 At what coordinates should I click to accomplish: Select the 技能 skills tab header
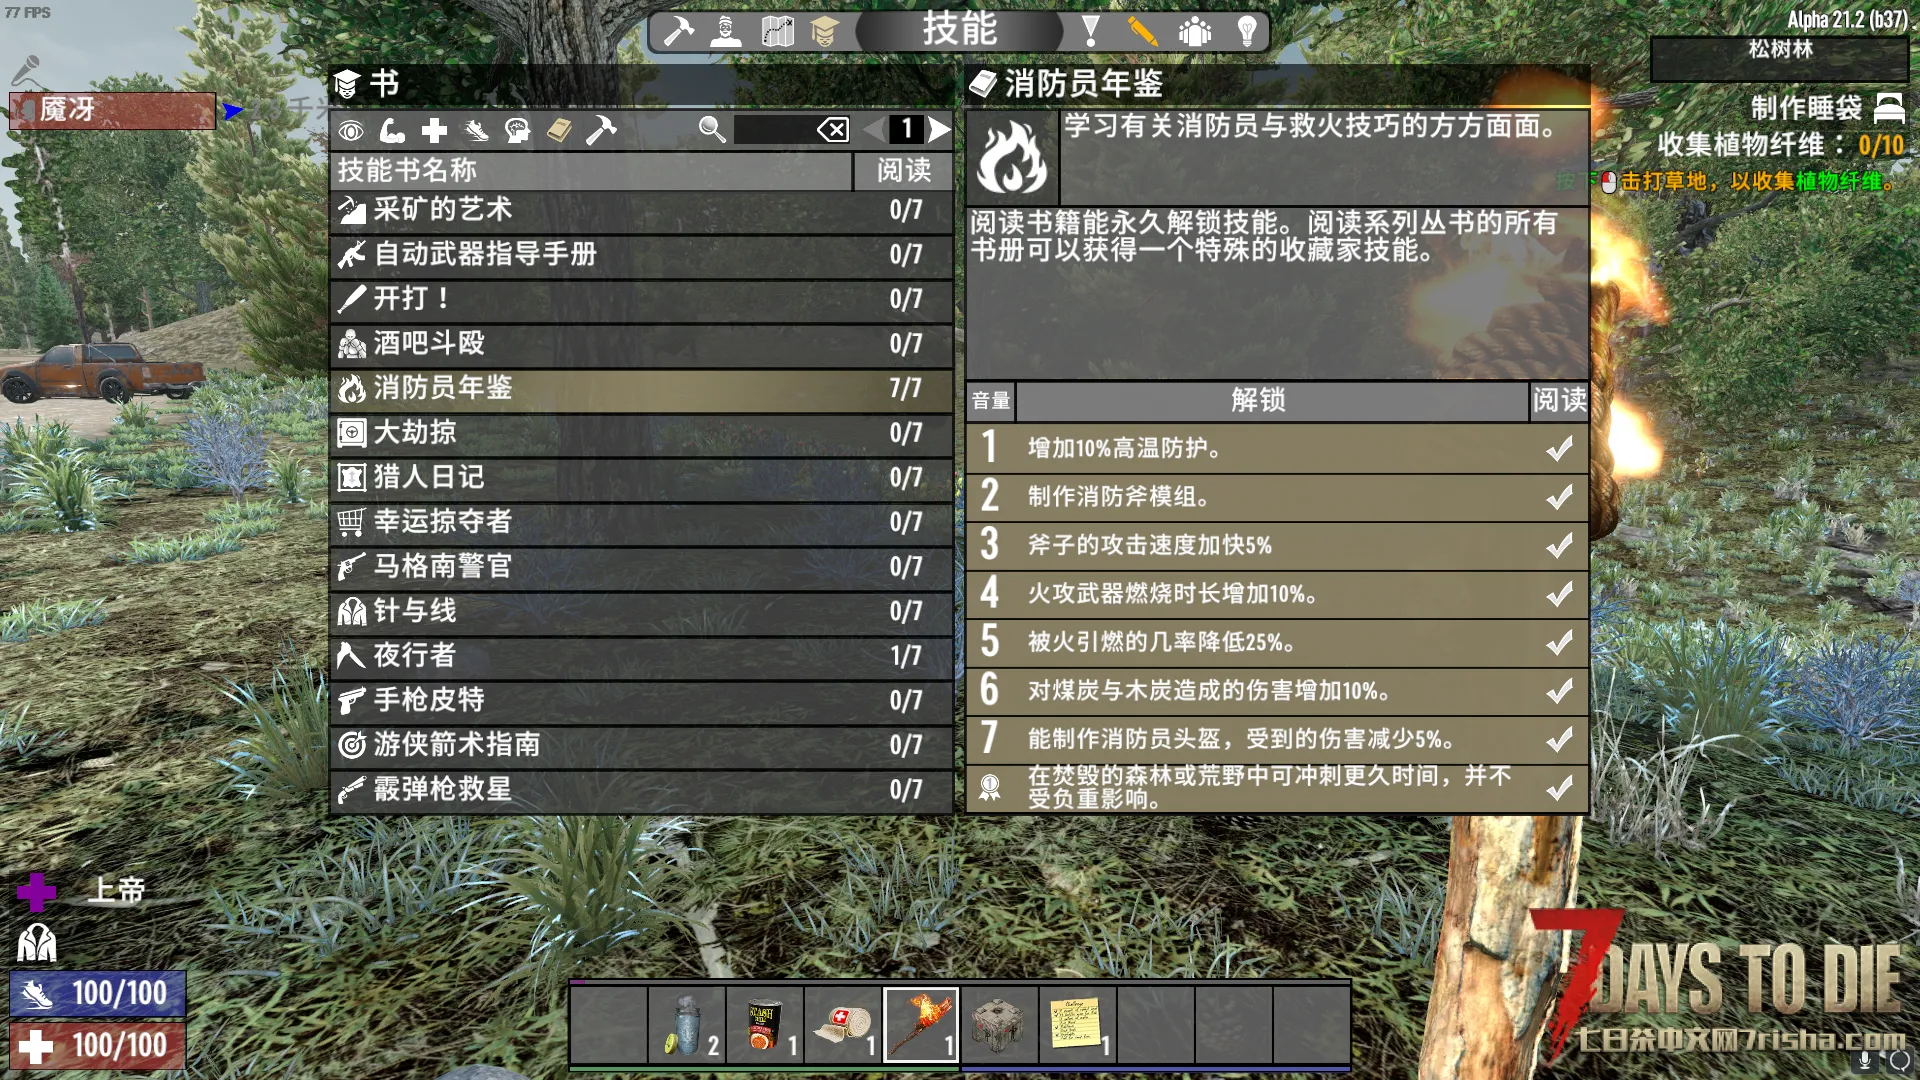tap(960, 29)
